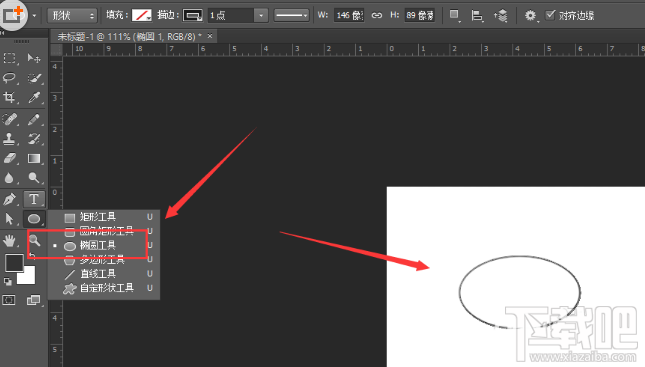Select the History Brush tool
The image size is (645, 367).
(x=34, y=139)
